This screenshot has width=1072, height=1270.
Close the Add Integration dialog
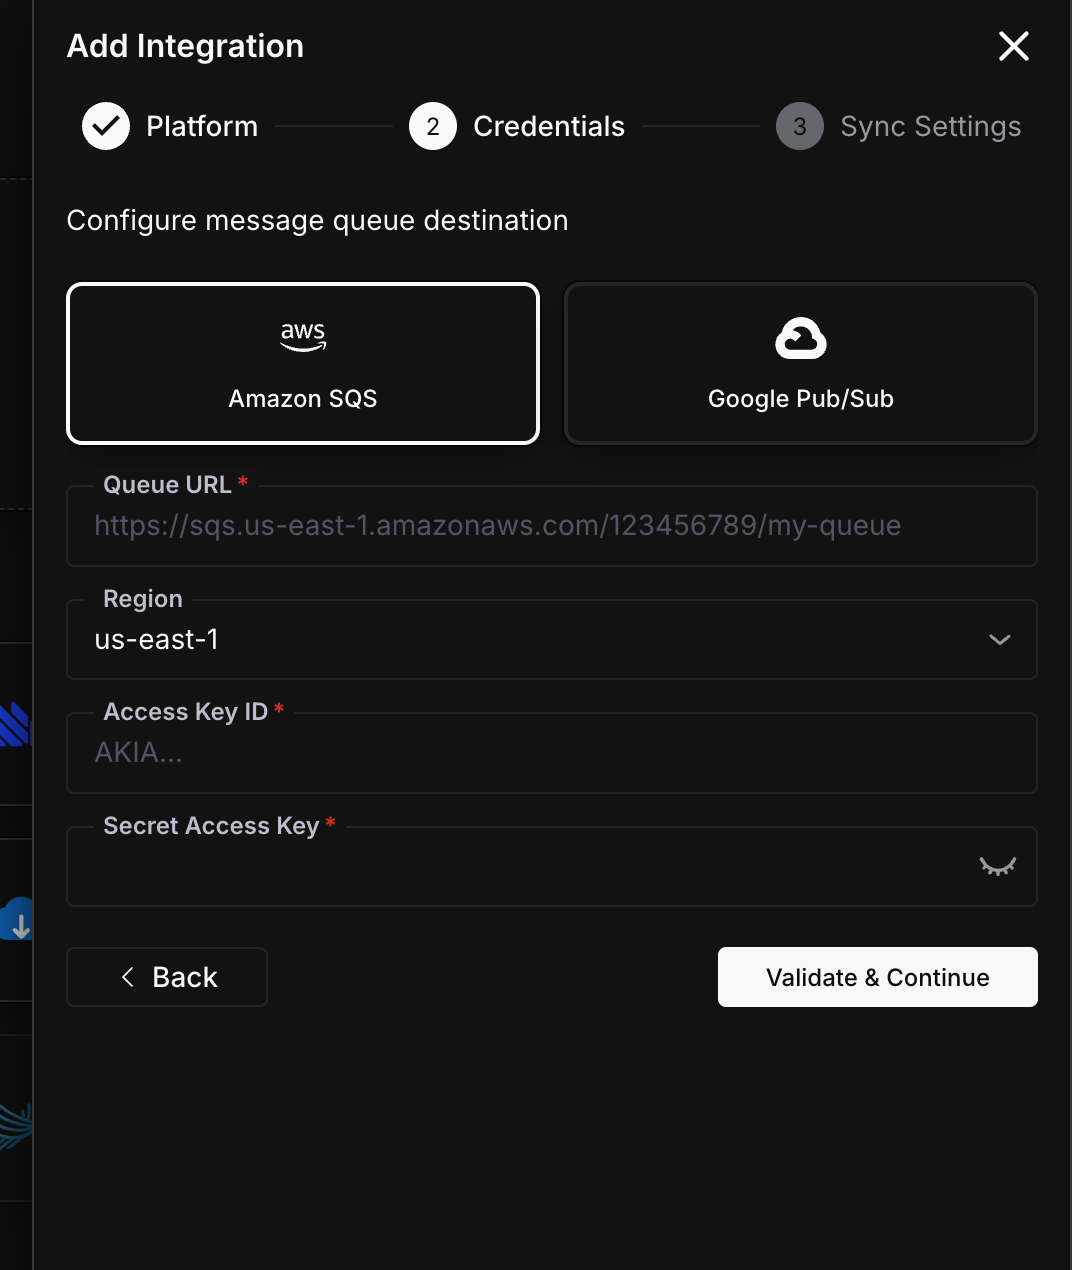(1013, 46)
